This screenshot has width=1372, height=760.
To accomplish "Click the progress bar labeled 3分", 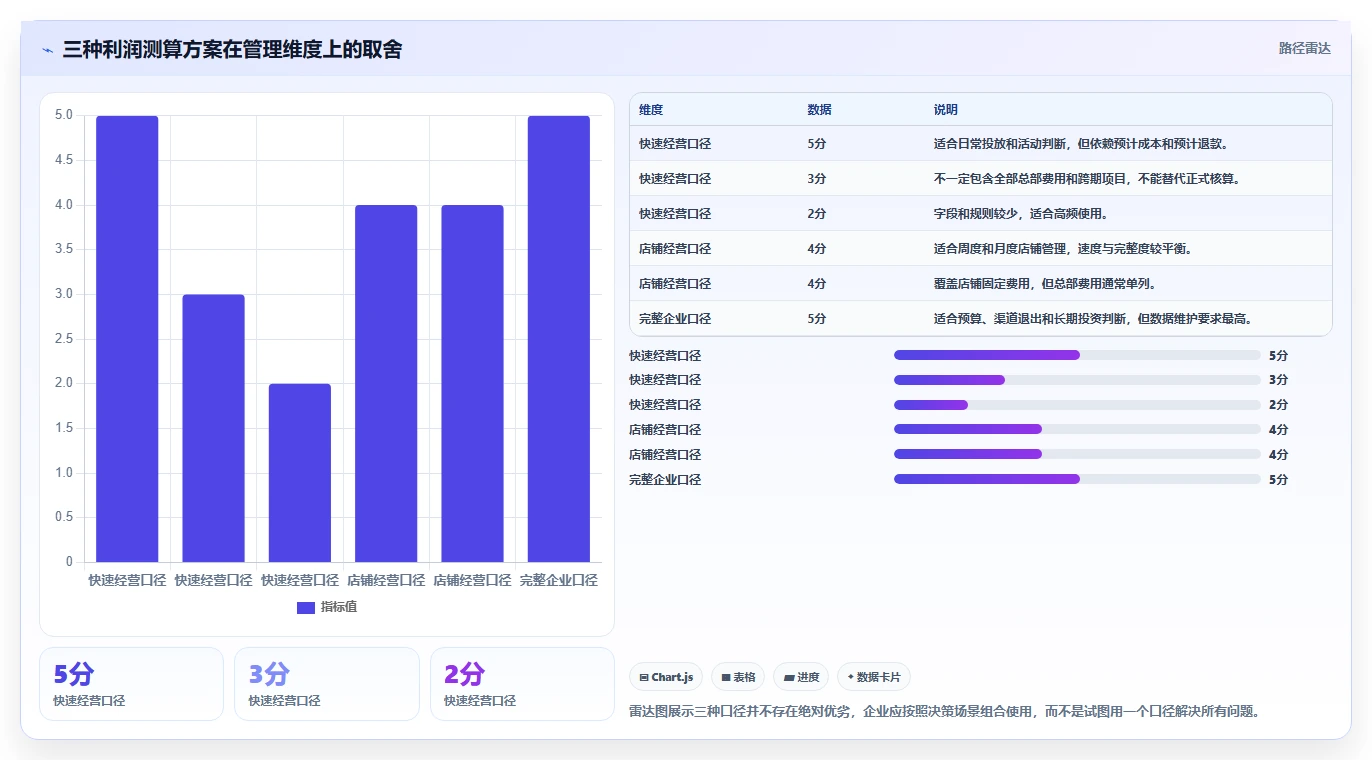I will click(1077, 380).
